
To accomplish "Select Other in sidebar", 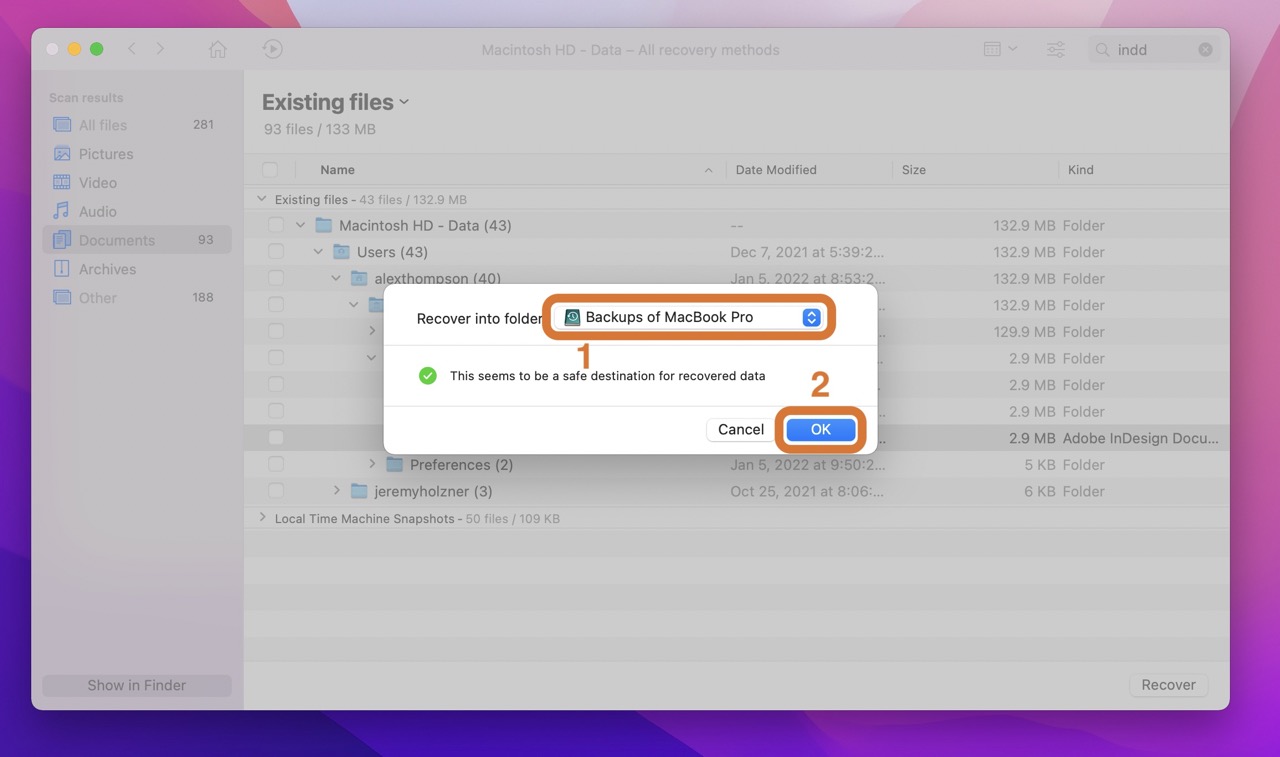I will point(137,298).
